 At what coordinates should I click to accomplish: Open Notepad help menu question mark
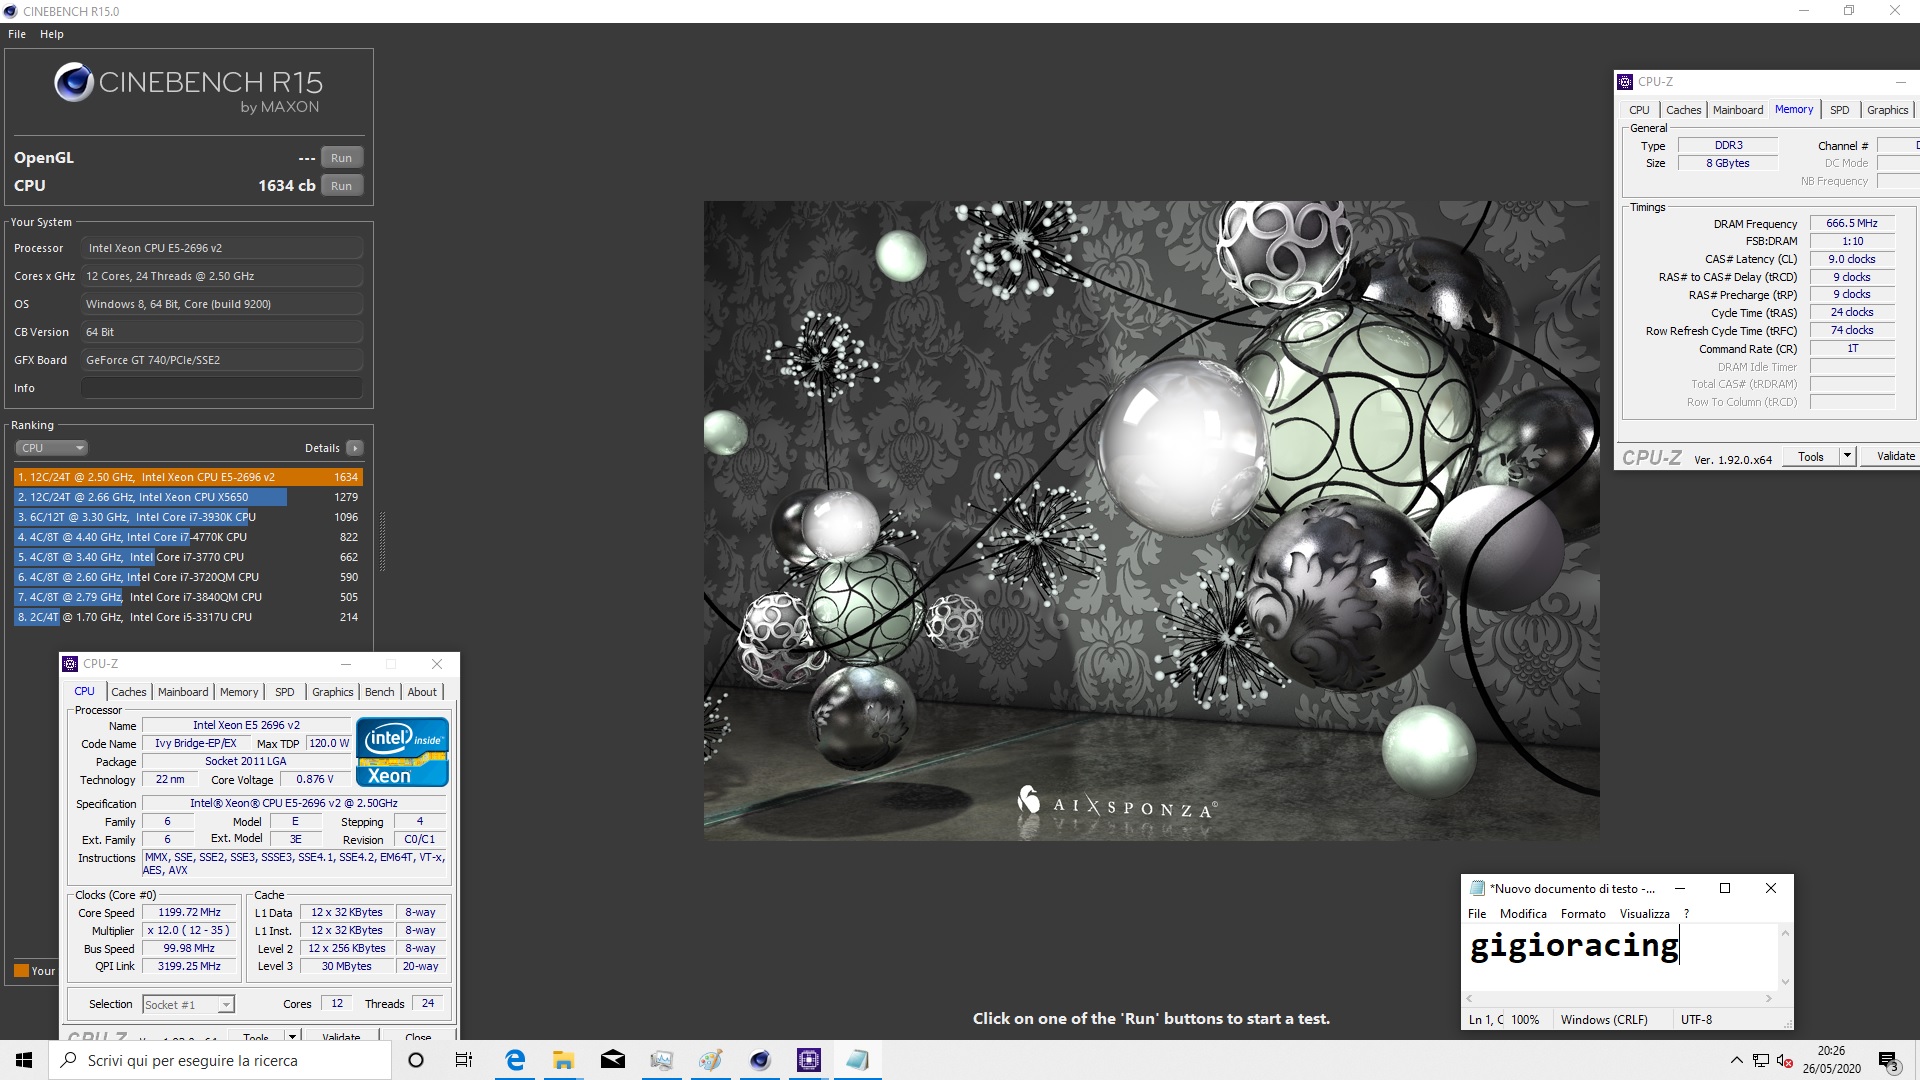point(1686,914)
